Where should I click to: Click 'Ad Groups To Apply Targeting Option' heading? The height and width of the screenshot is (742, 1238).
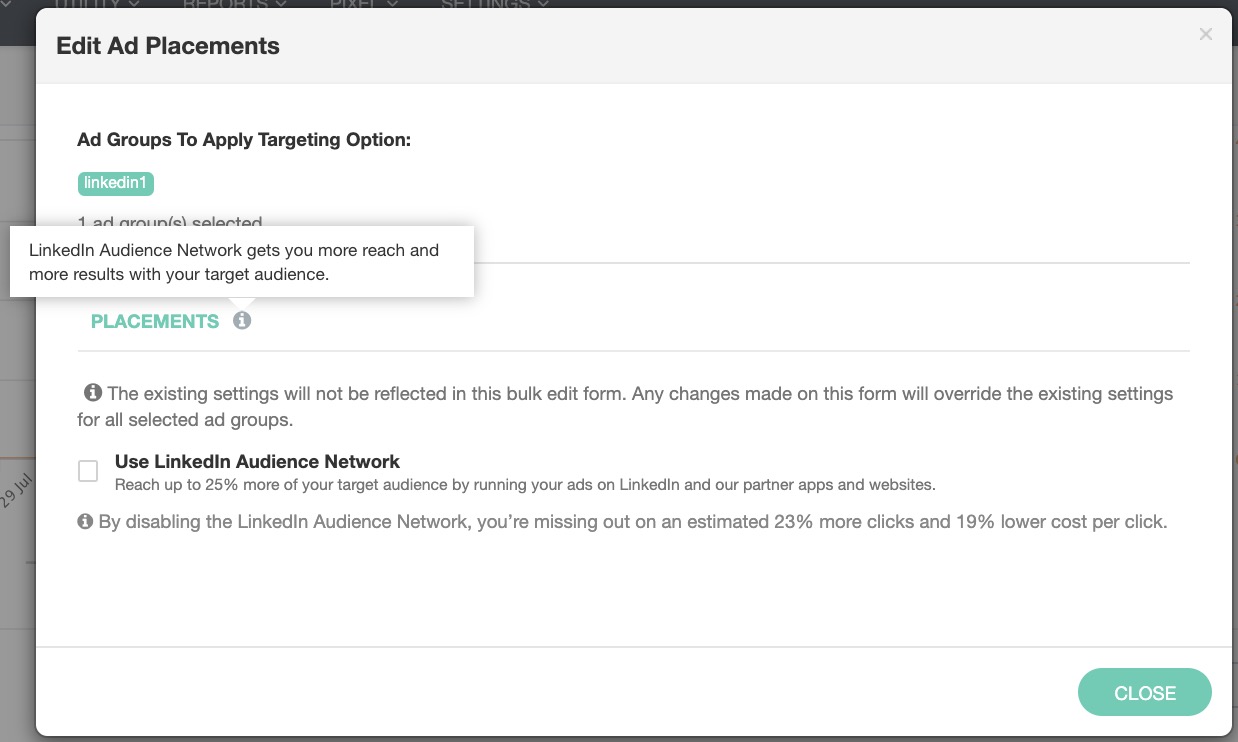pyautogui.click(x=244, y=140)
